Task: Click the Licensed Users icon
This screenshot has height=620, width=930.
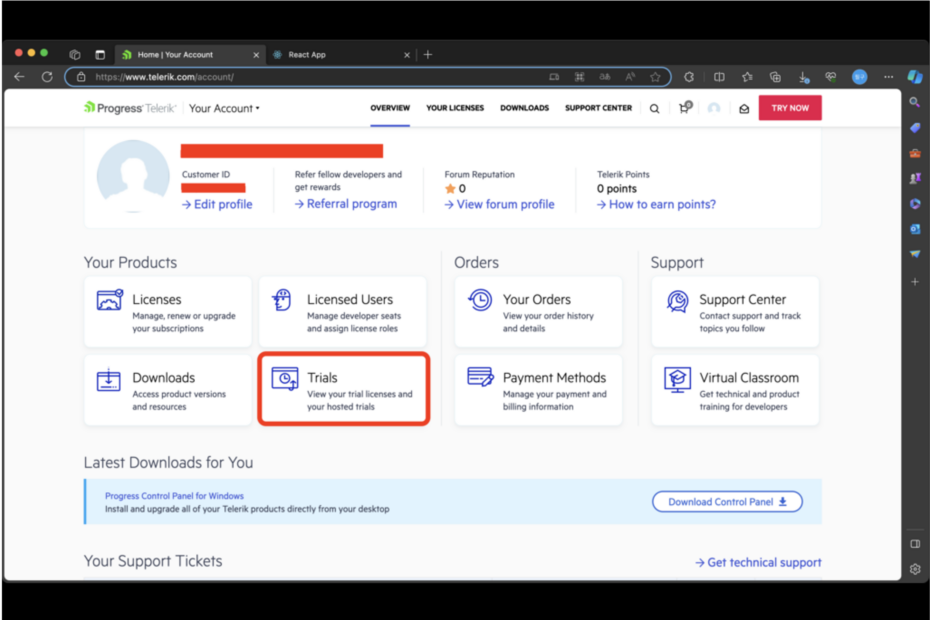Action: pos(282,300)
